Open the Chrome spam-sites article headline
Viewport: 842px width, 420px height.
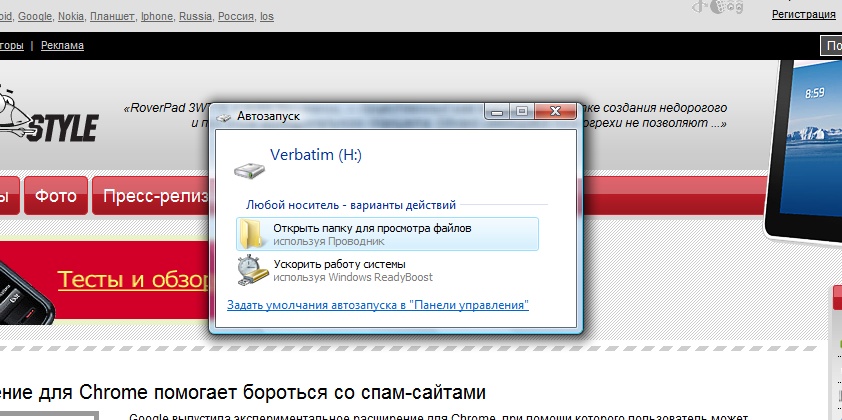click(x=243, y=392)
